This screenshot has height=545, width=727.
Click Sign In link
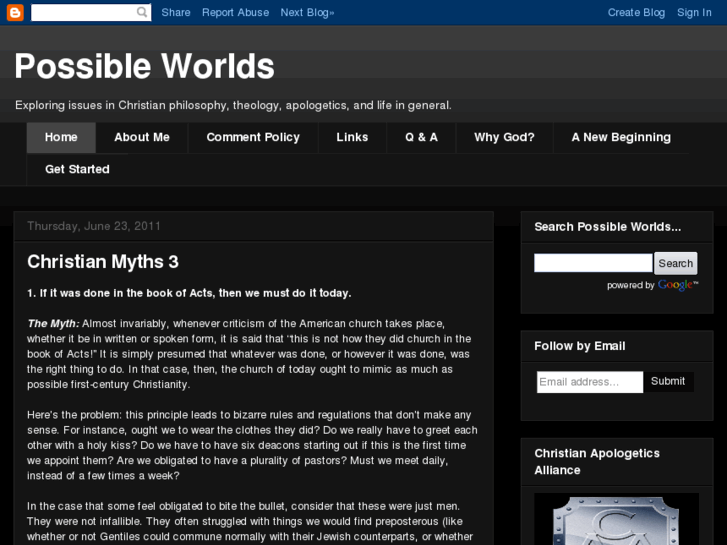[694, 13]
